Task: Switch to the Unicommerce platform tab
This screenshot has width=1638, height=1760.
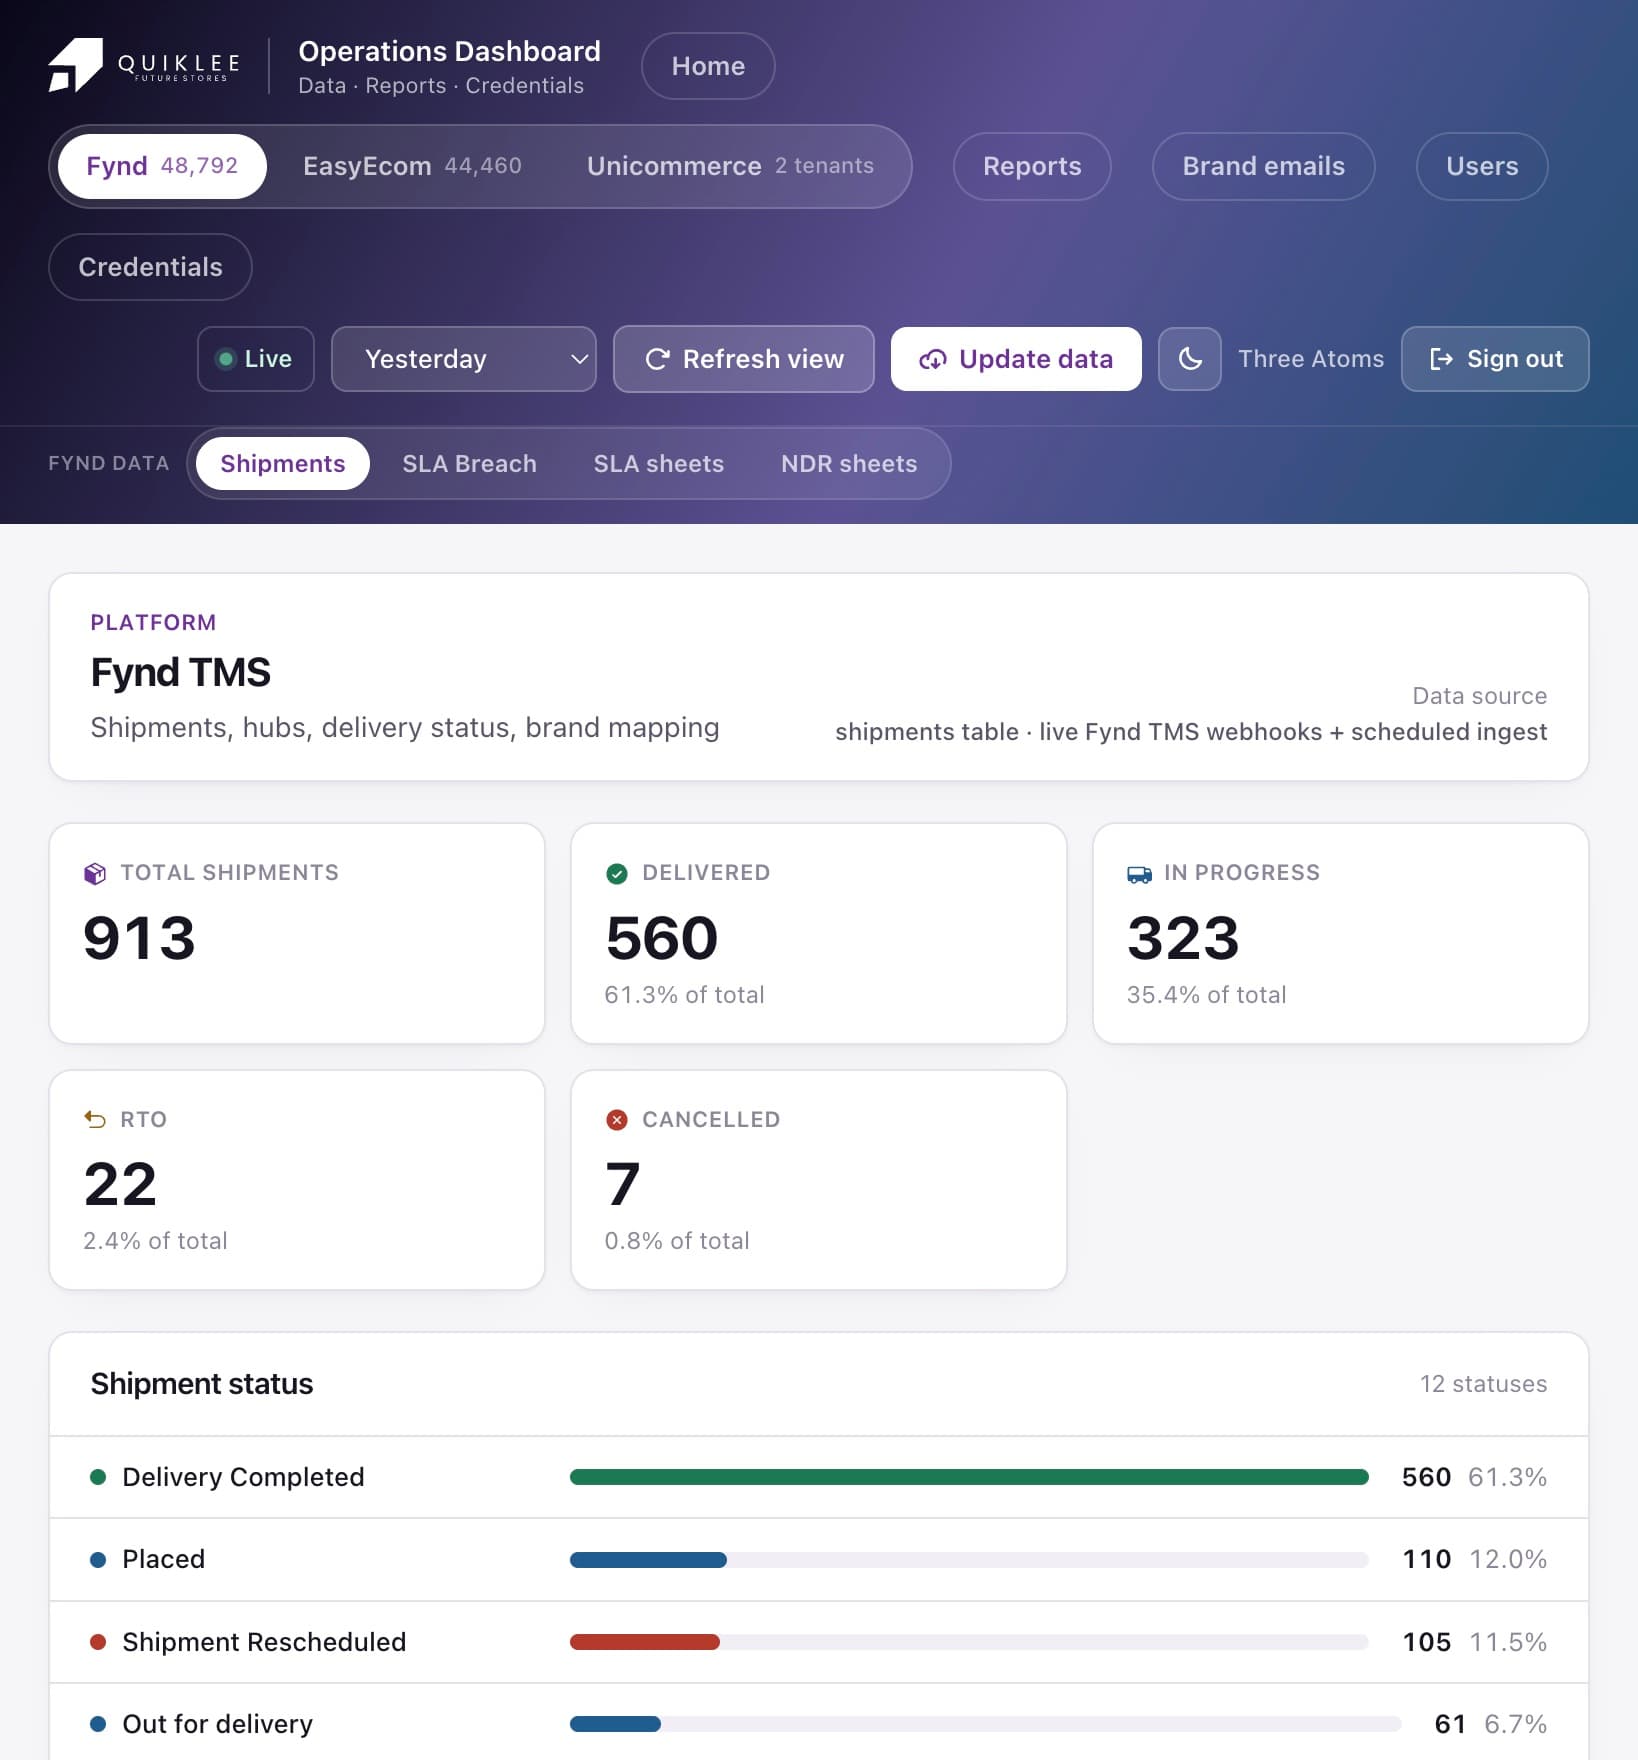Action: tap(730, 166)
